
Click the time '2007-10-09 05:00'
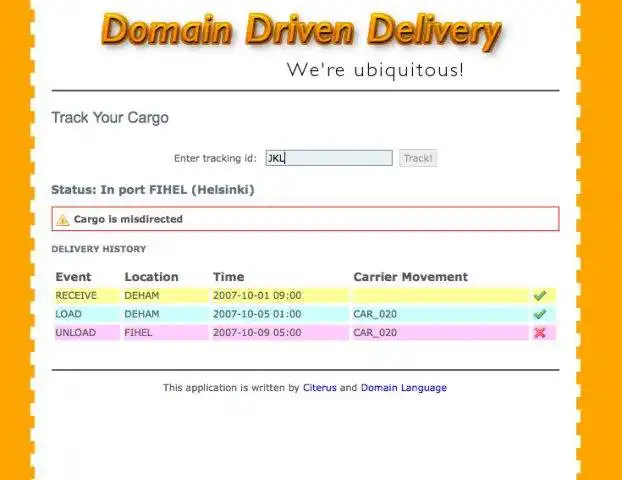pos(257,333)
